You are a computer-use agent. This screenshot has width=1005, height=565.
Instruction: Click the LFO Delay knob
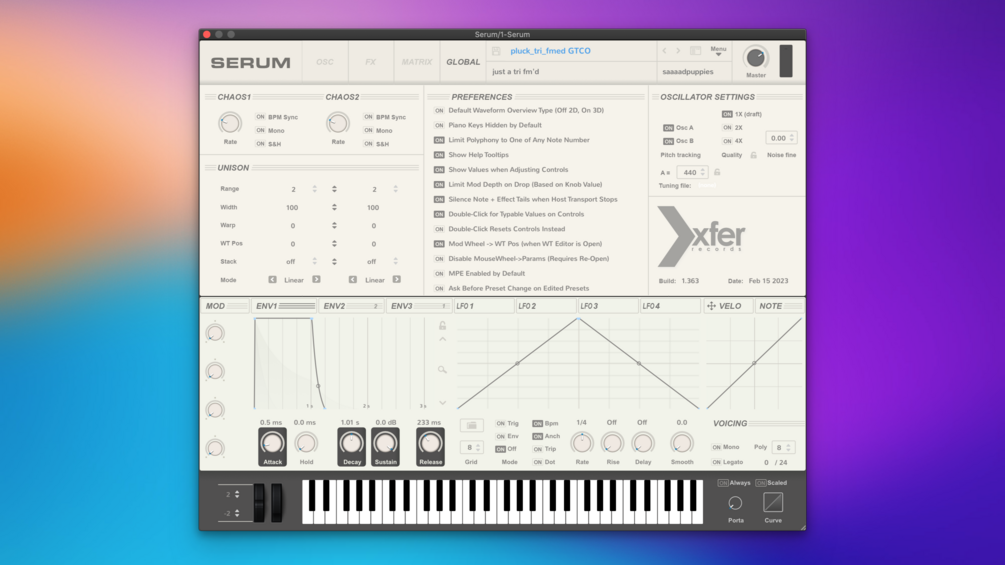point(642,443)
